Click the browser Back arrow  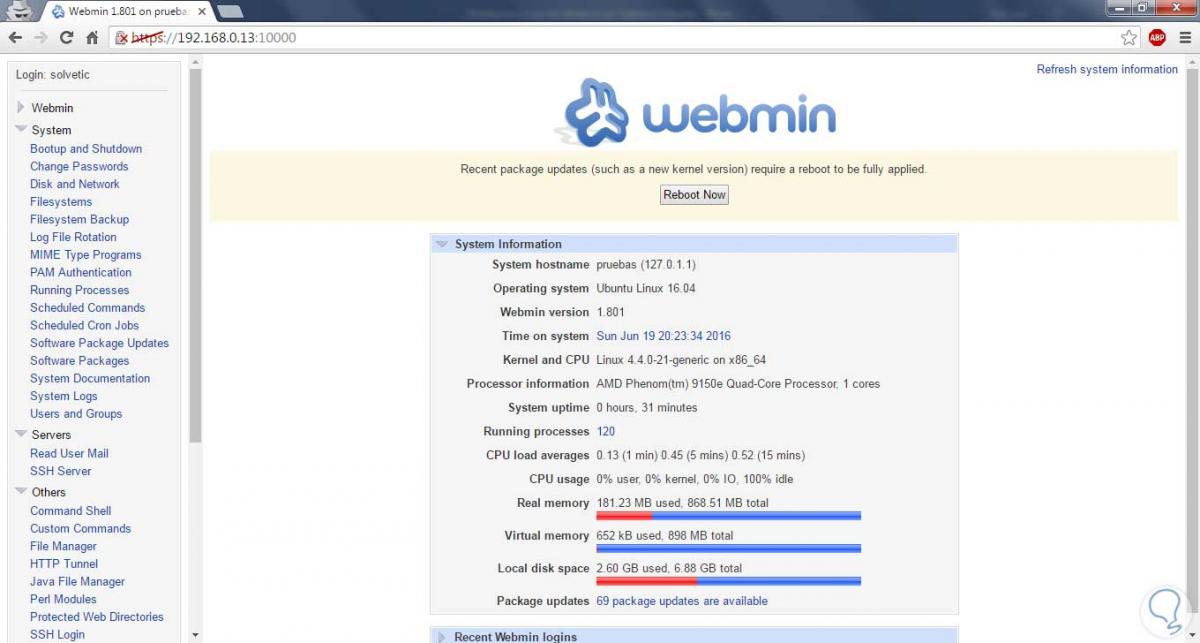pyautogui.click(x=15, y=38)
